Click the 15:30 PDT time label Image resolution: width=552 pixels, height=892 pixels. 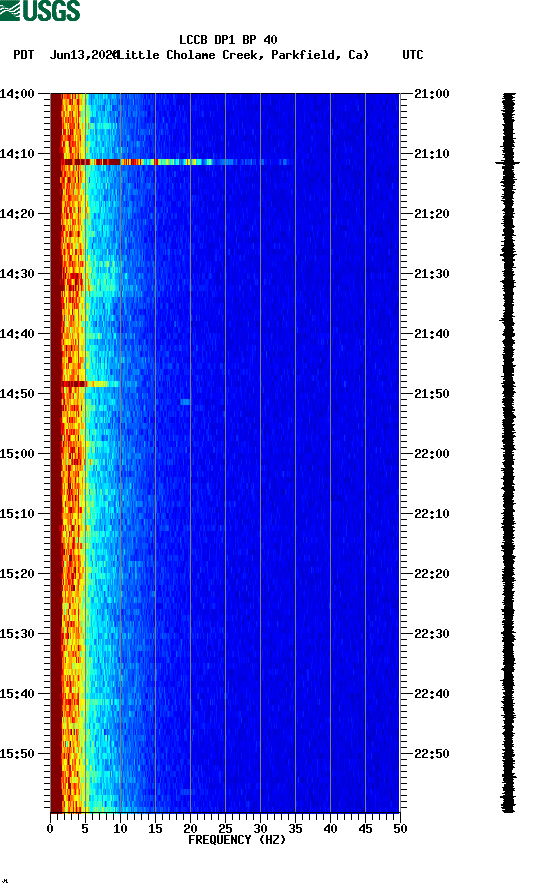(17, 634)
